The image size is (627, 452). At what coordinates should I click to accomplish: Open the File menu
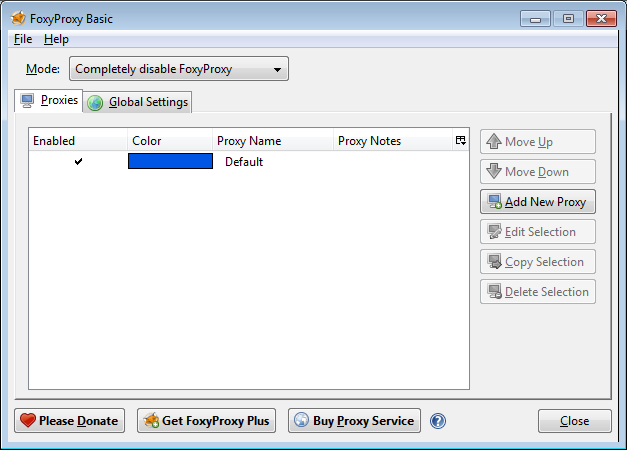(x=23, y=39)
